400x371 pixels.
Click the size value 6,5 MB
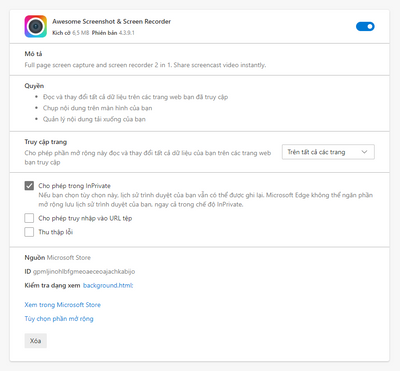point(80,33)
